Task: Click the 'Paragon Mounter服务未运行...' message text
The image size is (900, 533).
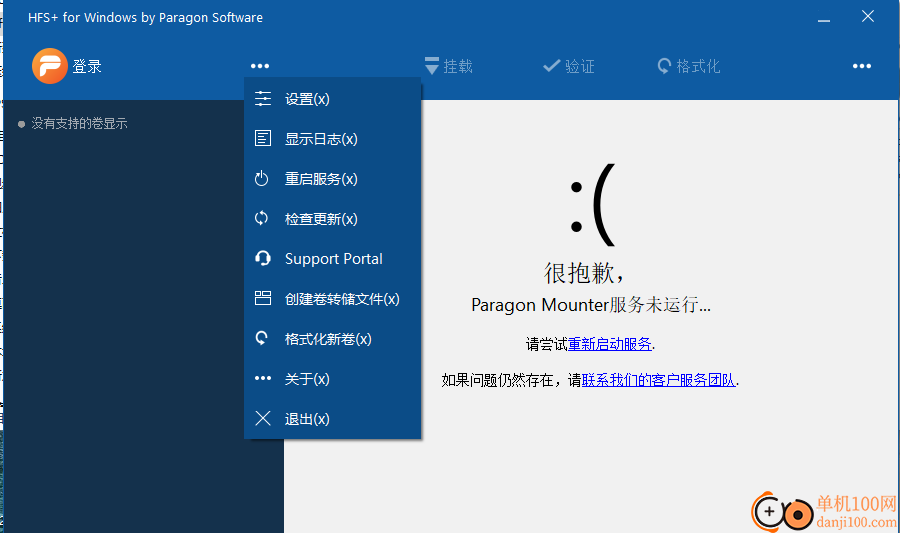Action: (x=591, y=305)
